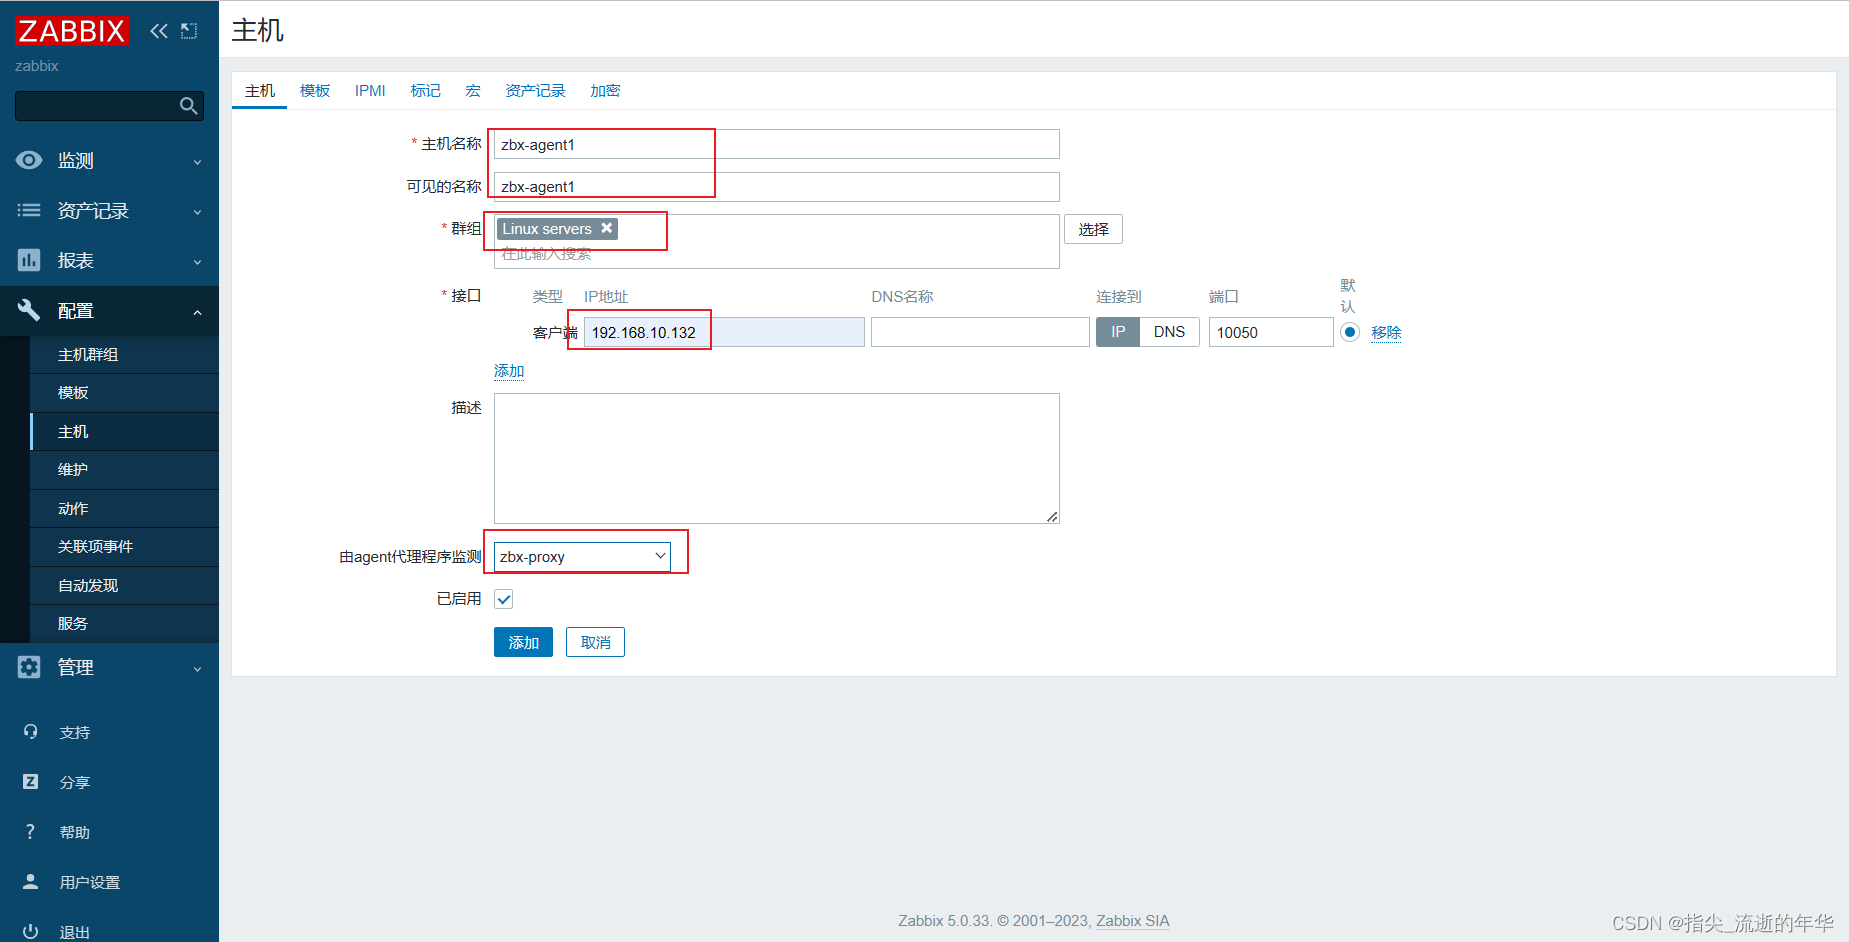Click the 描述 description text area
Viewport: 1849px width, 942px height.
pos(777,458)
